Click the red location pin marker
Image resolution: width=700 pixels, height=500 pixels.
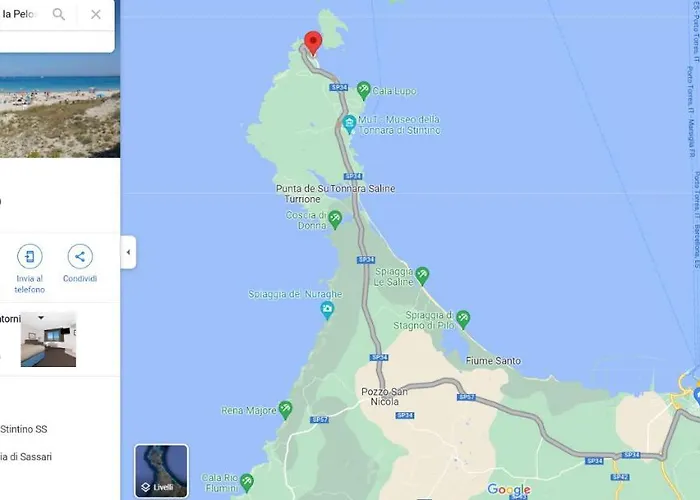pos(313,43)
